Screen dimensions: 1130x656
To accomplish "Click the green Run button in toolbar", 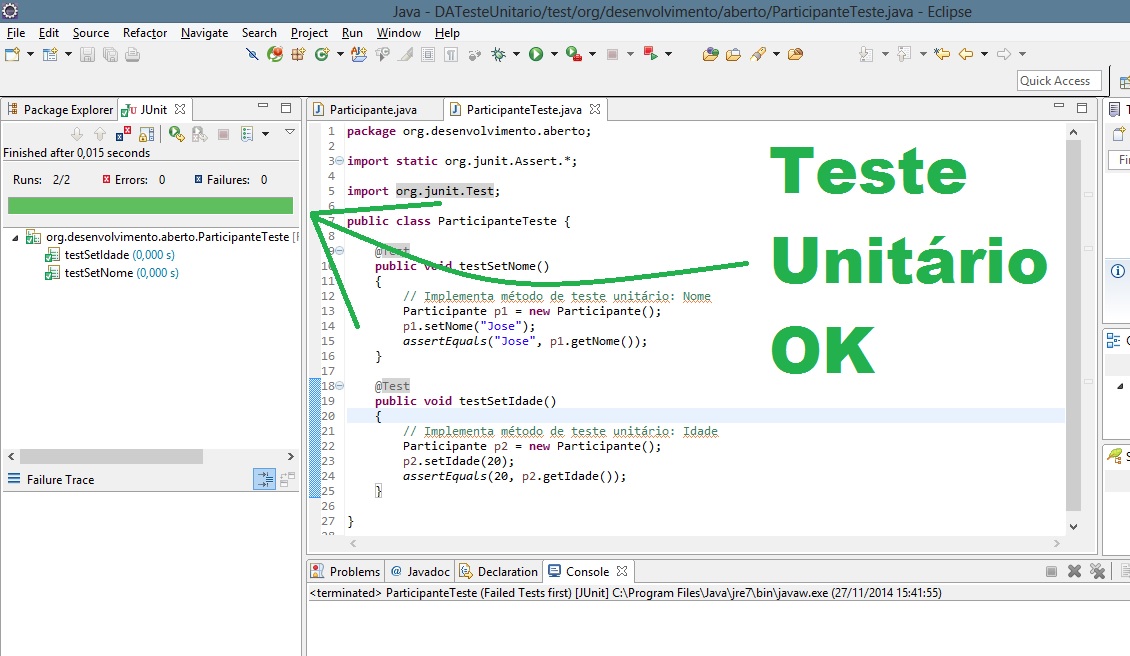I will click(536, 54).
